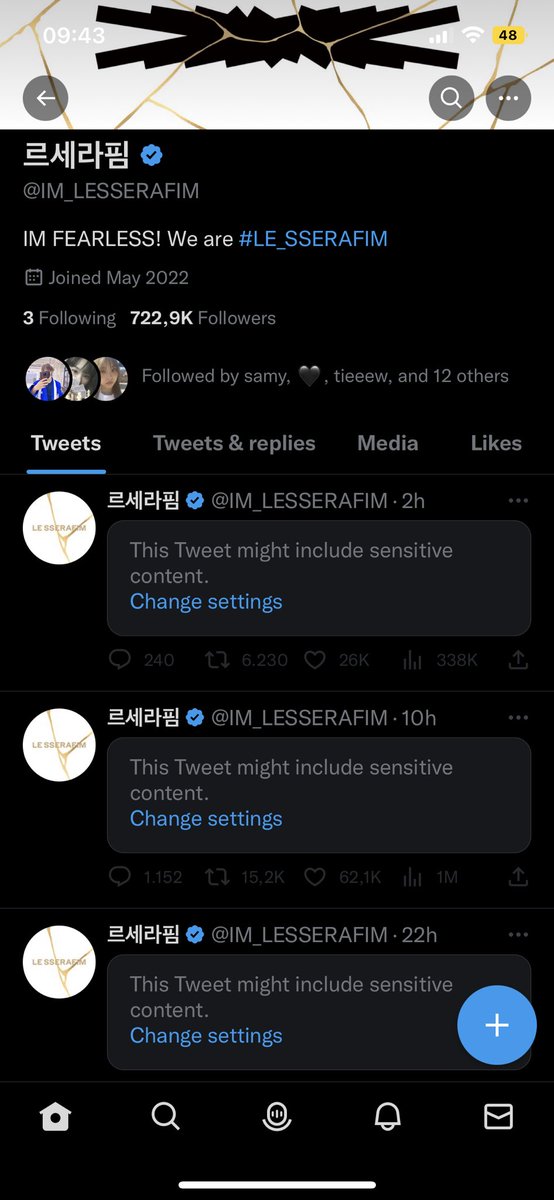554x1200 pixels.
Task: Go to Home in bottom bar
Action: (x=55, y=1116)
